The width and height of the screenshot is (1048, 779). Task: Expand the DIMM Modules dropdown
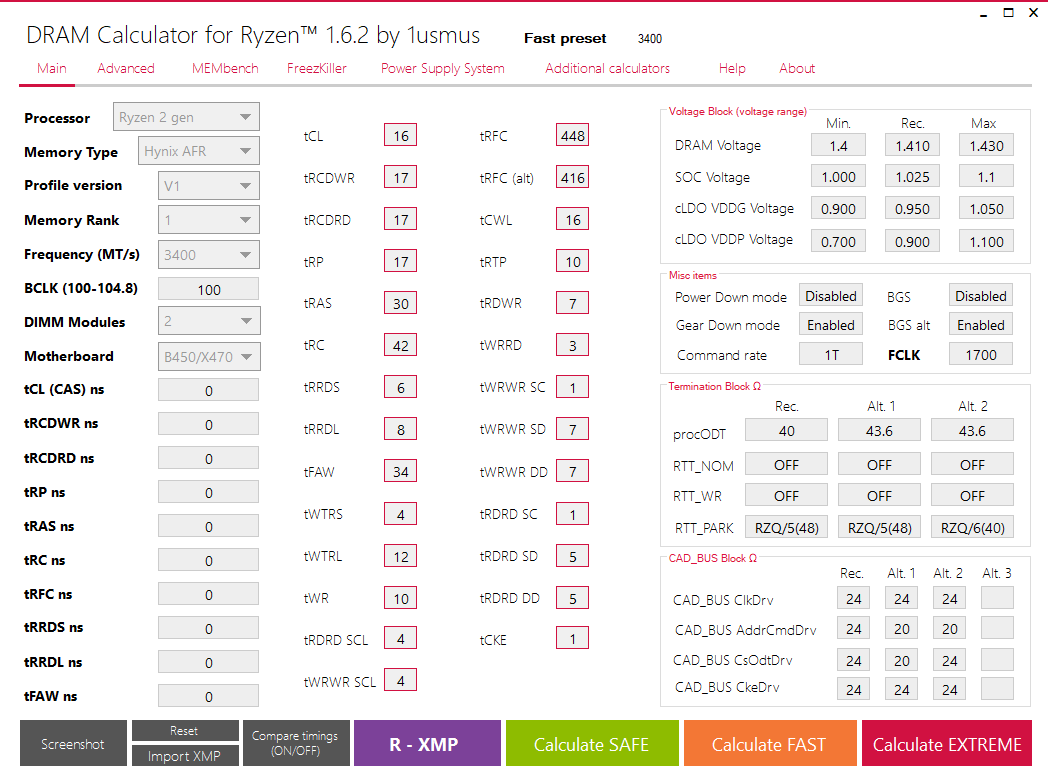[x=209, y=321]
